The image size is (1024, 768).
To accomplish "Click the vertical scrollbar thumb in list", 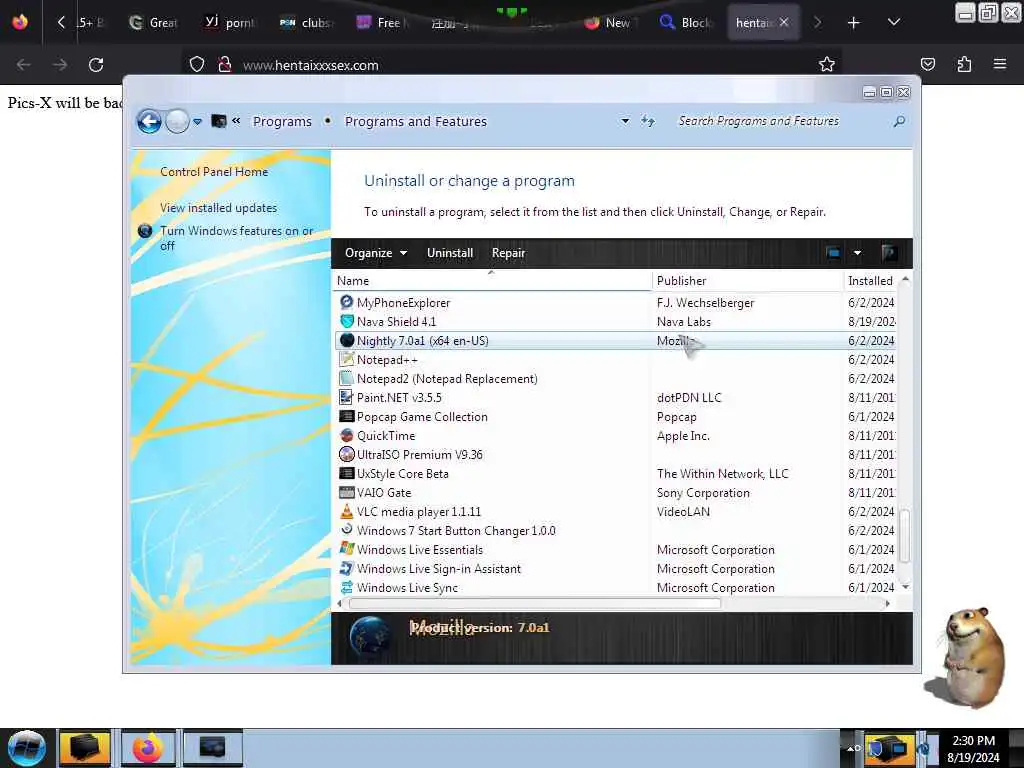I will pyautogui.click(x=904, y=536).
